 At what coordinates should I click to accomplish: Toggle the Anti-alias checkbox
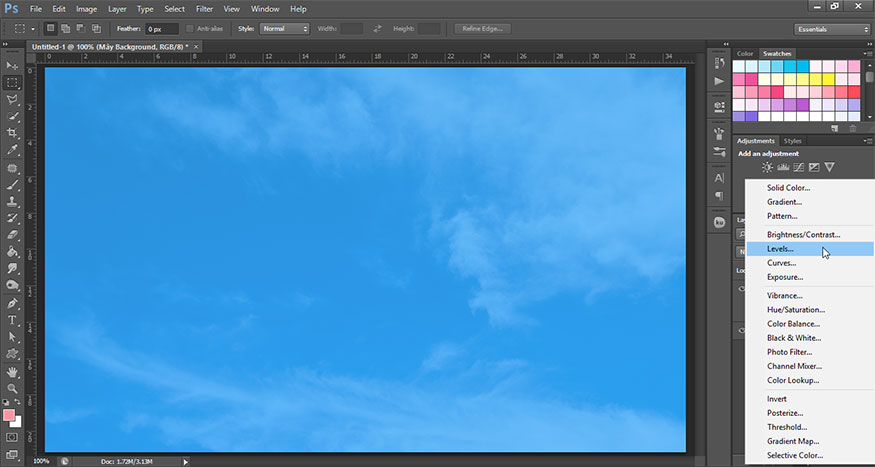point(190,28)
